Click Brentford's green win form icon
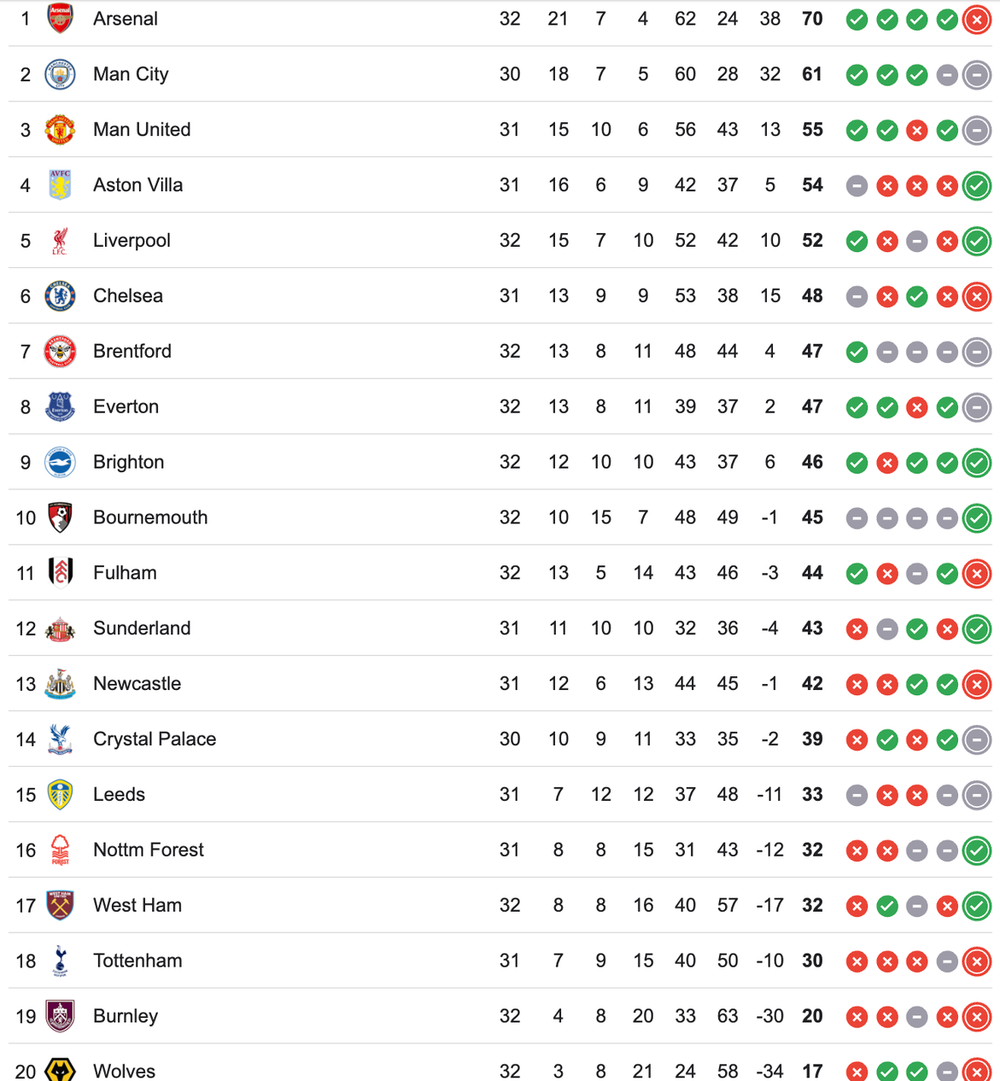The width and height of the screenshot is (1000, 1081). pyautogui.click(x=856, y=351)
